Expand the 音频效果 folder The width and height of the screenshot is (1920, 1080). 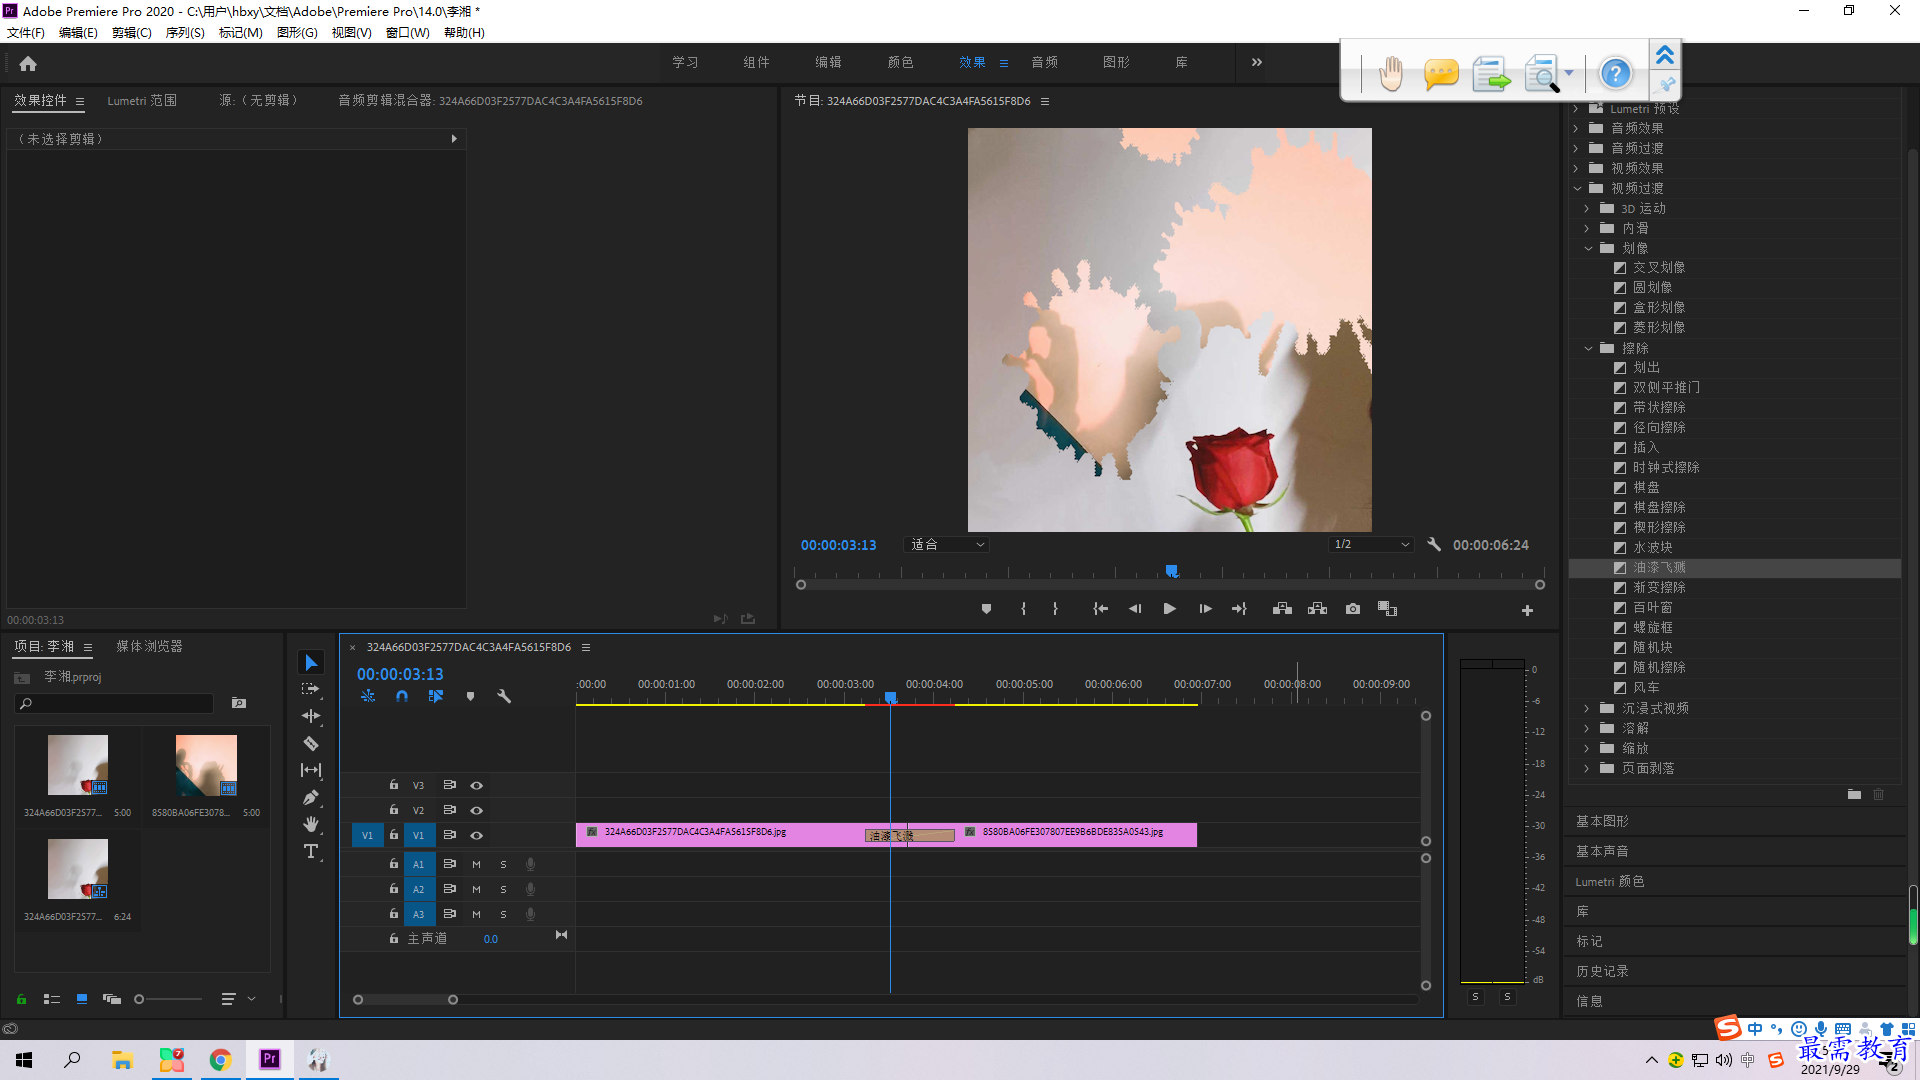click(x=1577, y=128)
